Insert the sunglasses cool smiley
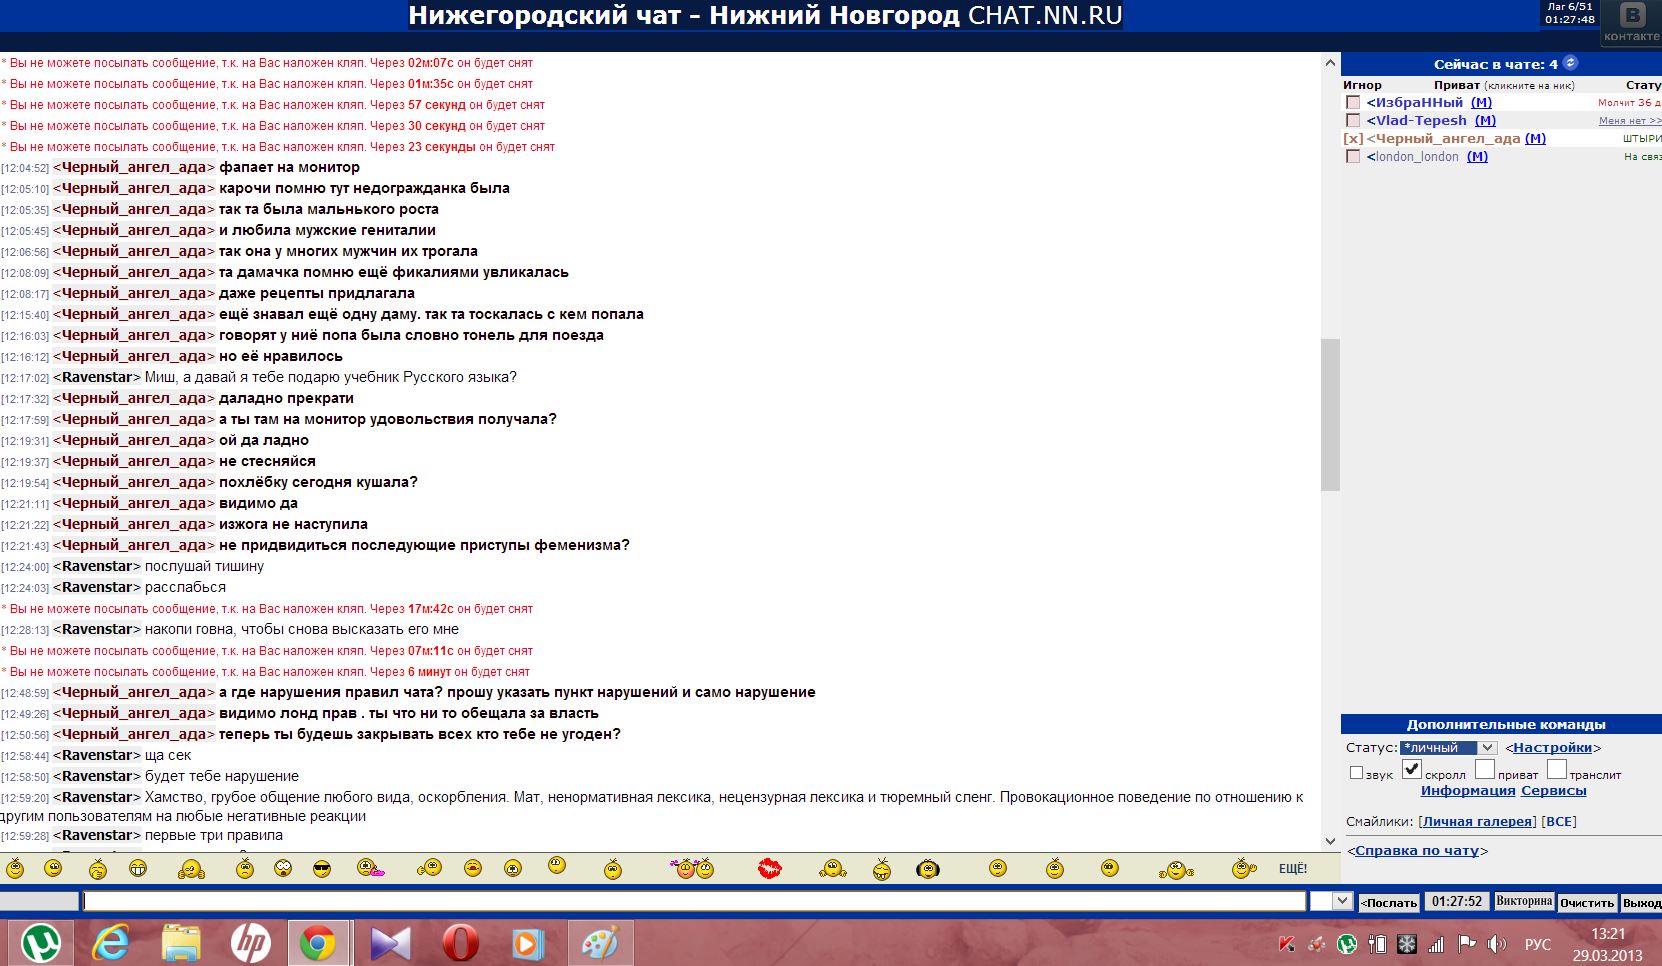 pos(322,869)
